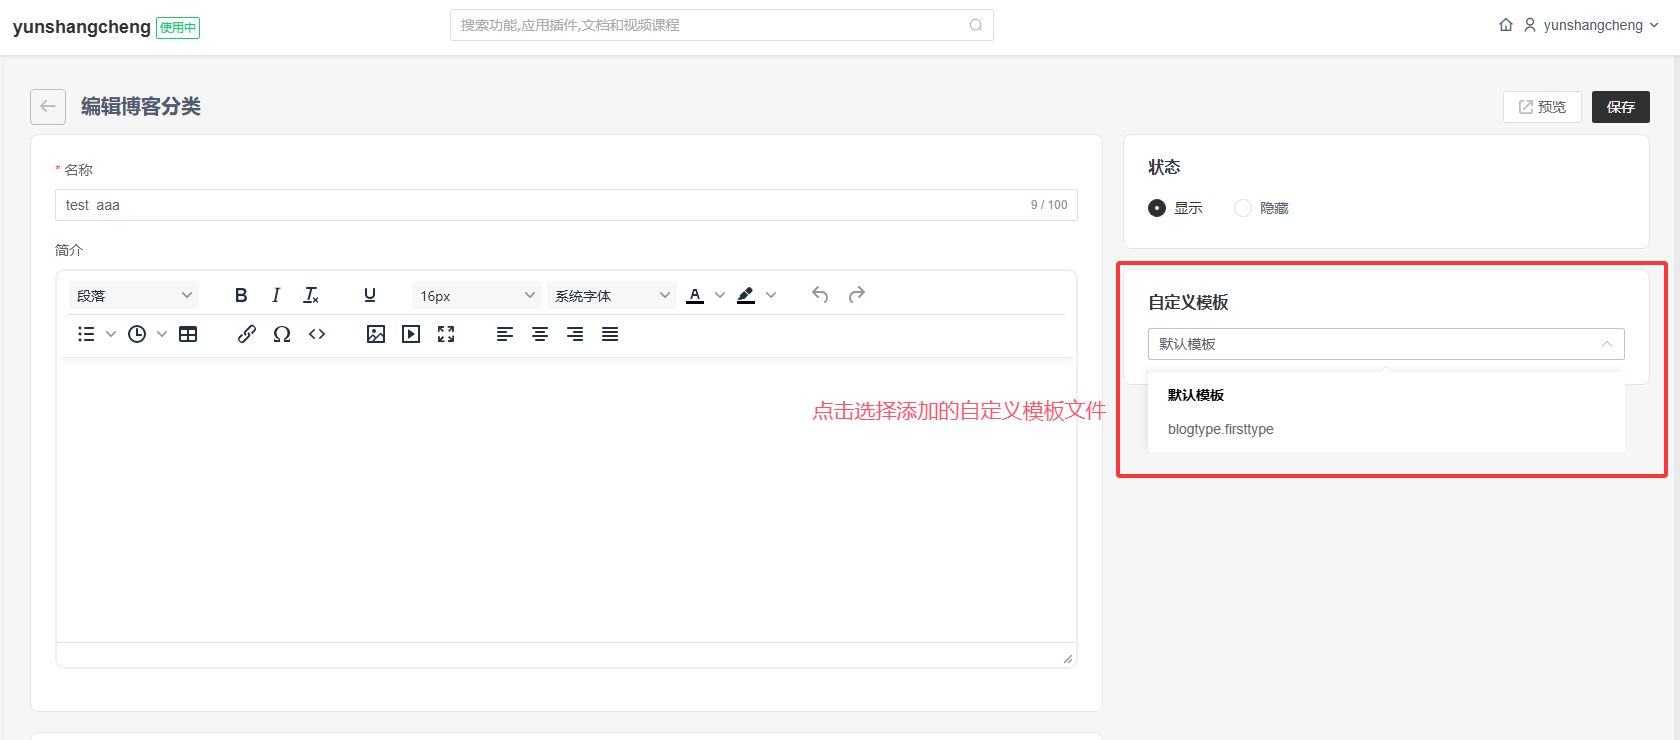Click the 保存 save button
This screenshot has width=1680, height=740.
pyautogui.click(x=1620, y=107)
